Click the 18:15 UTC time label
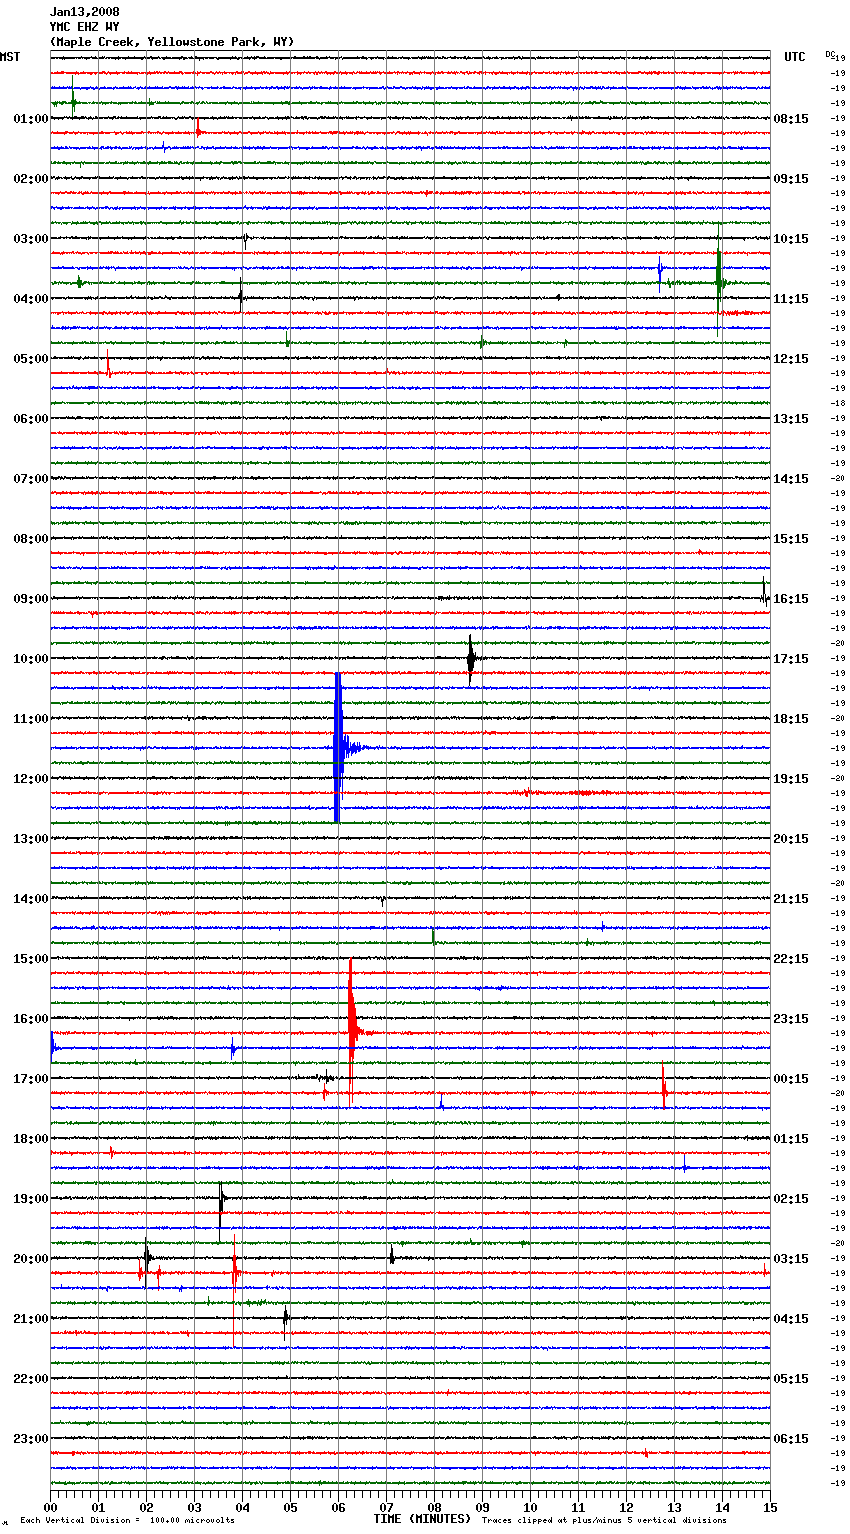This screenshot has height=1534, width=850. 791,719
